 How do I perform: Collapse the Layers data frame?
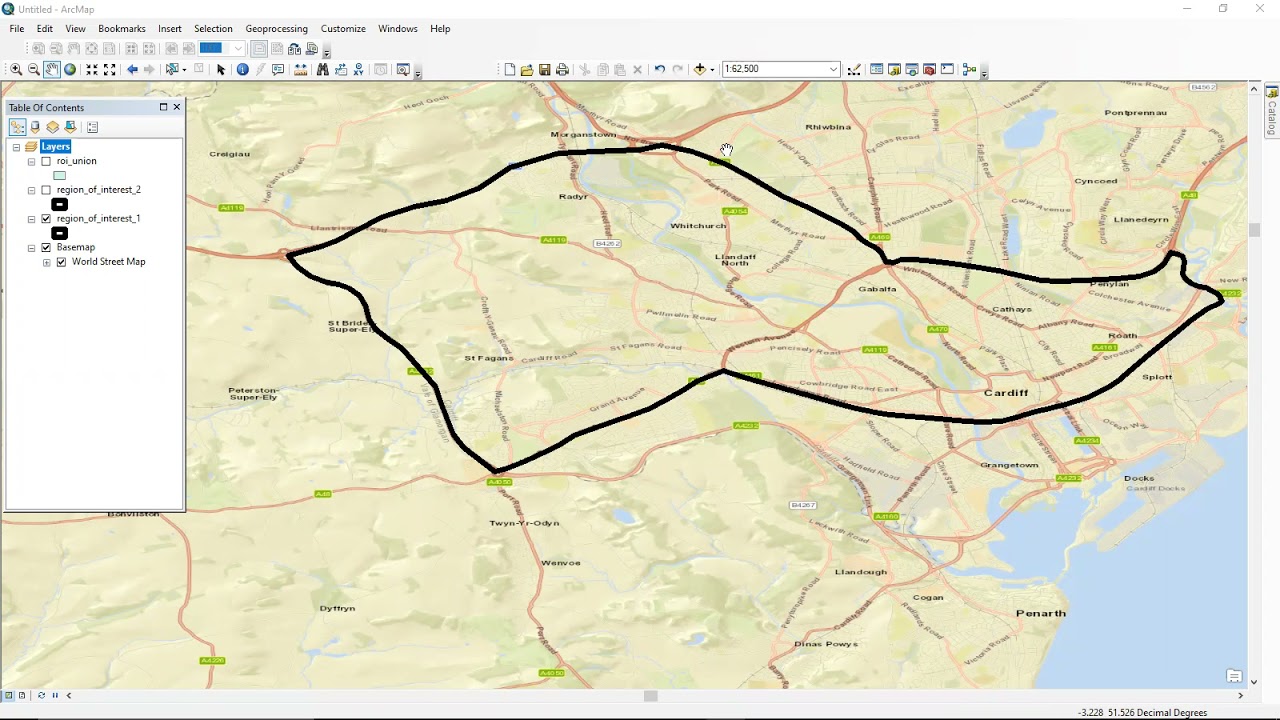16,147
